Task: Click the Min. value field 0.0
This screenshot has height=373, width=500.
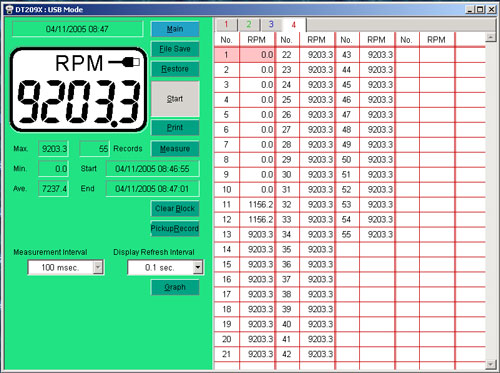Action: pos(54,169)
